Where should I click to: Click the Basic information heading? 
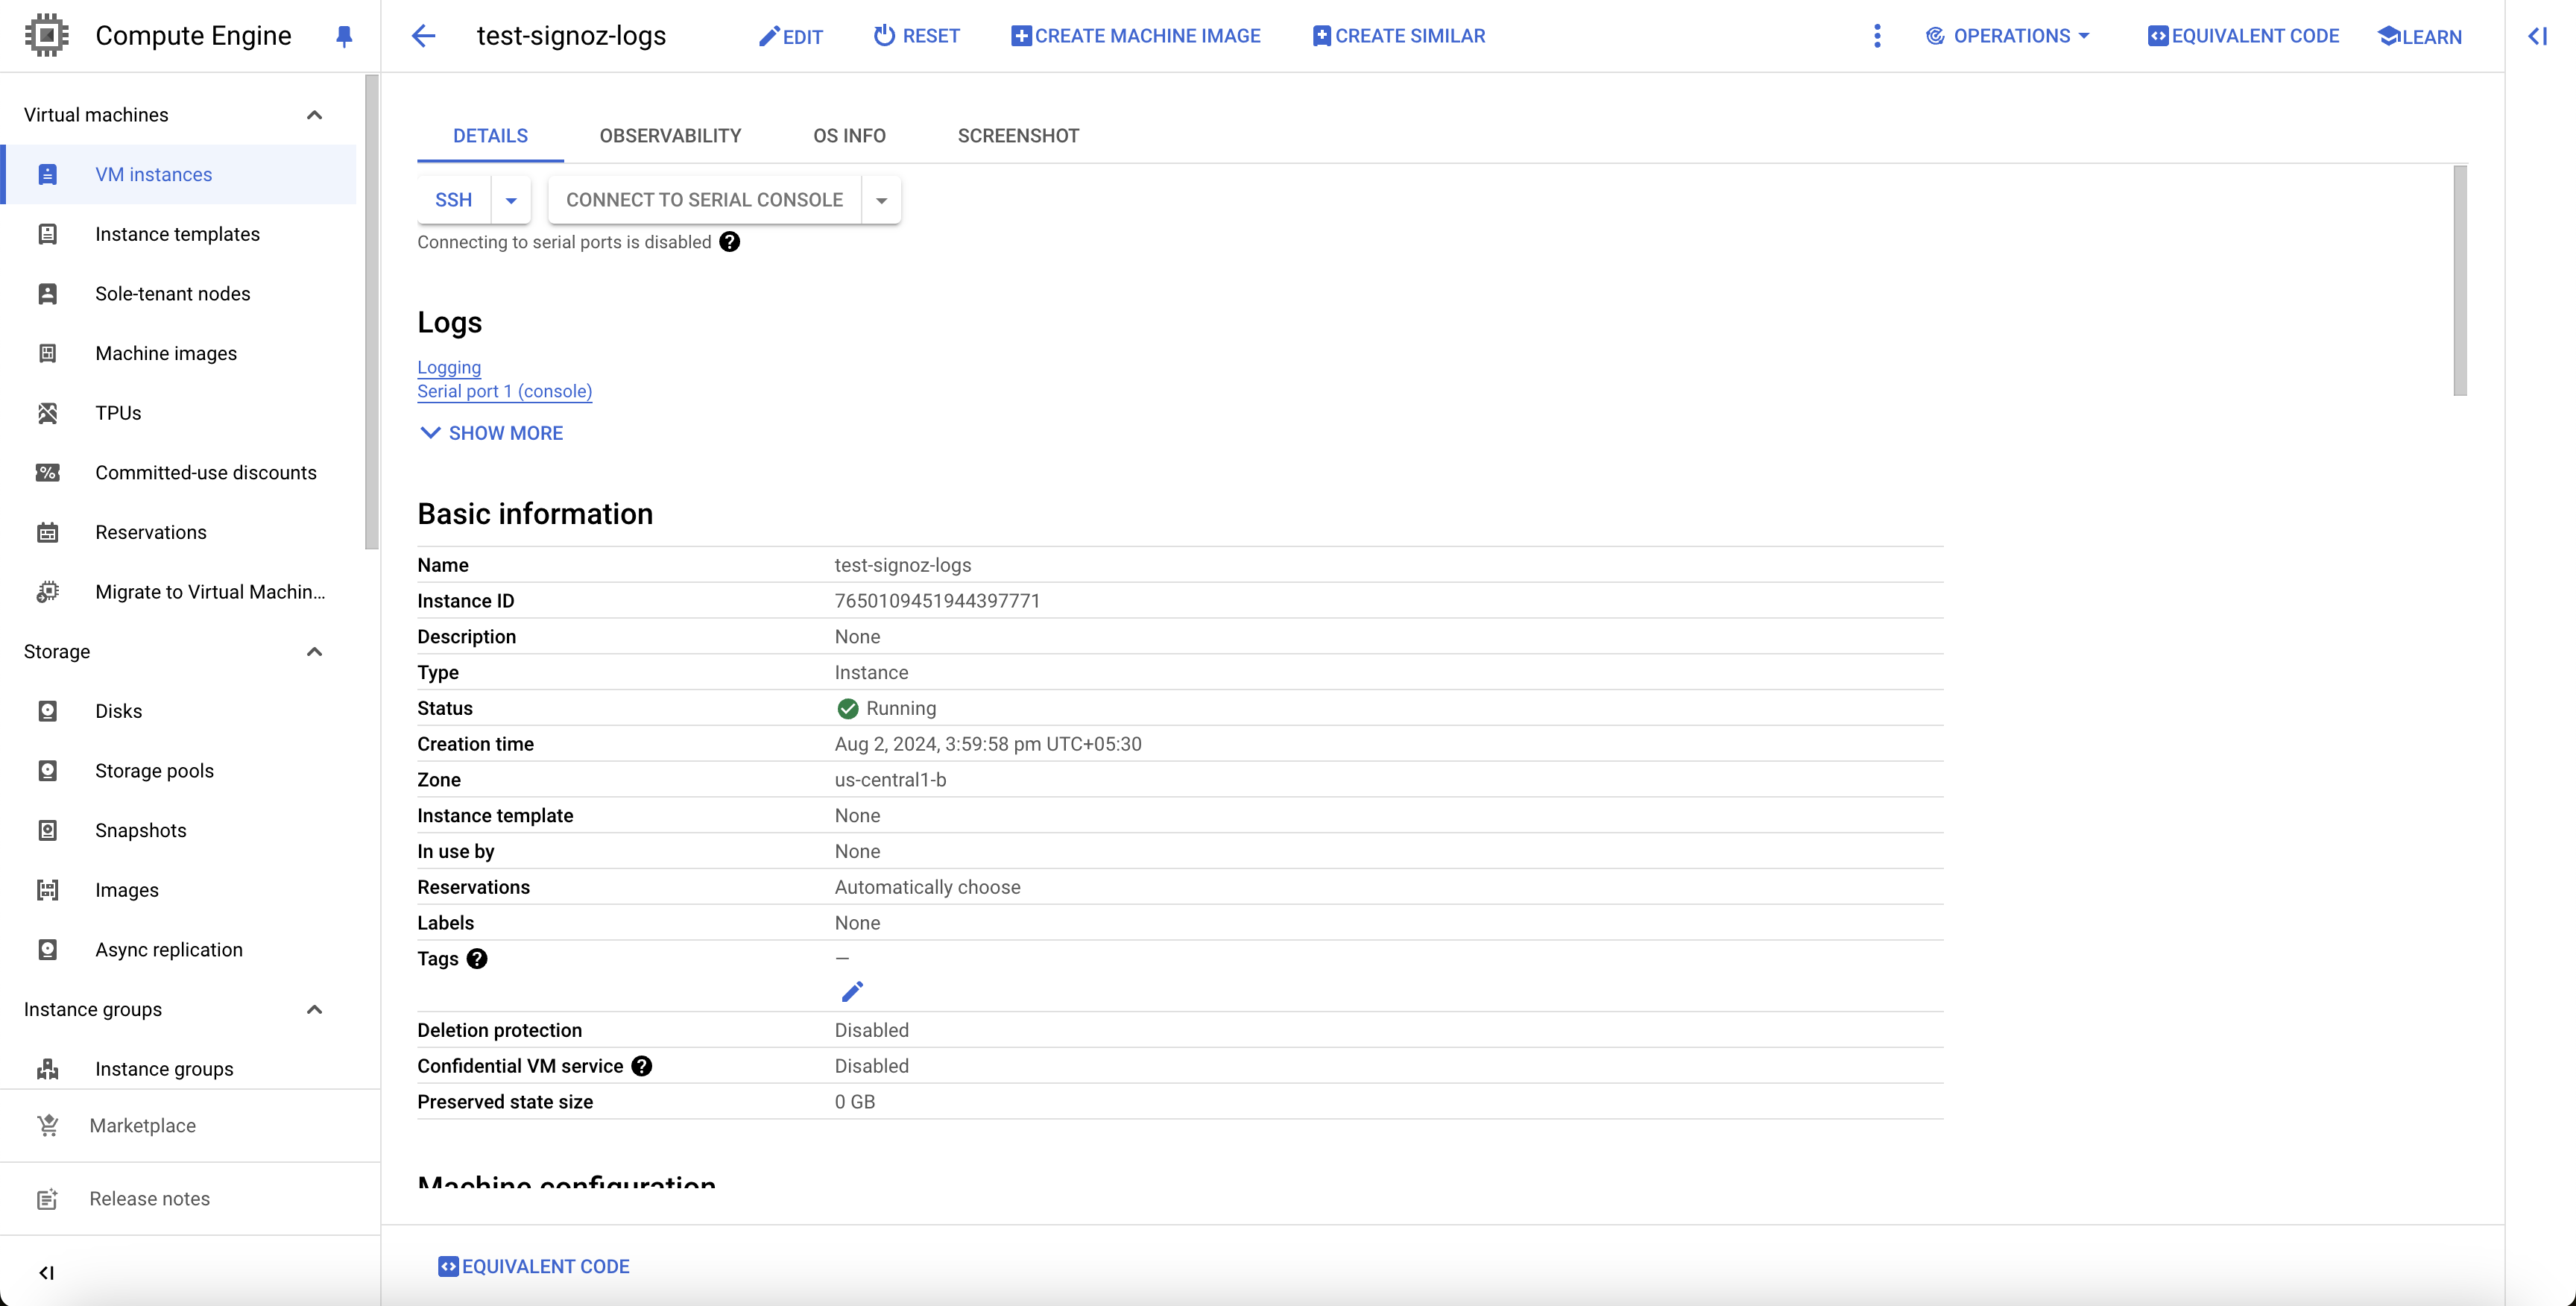535,514
